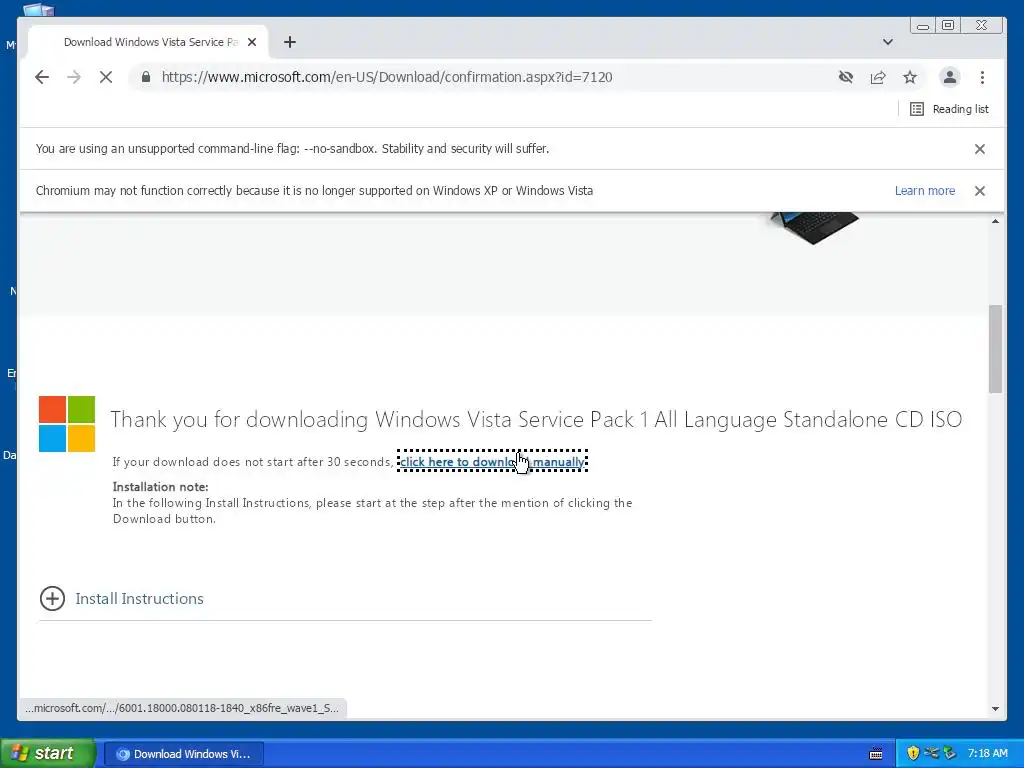Open the Windows start menu

pos(47,753)
